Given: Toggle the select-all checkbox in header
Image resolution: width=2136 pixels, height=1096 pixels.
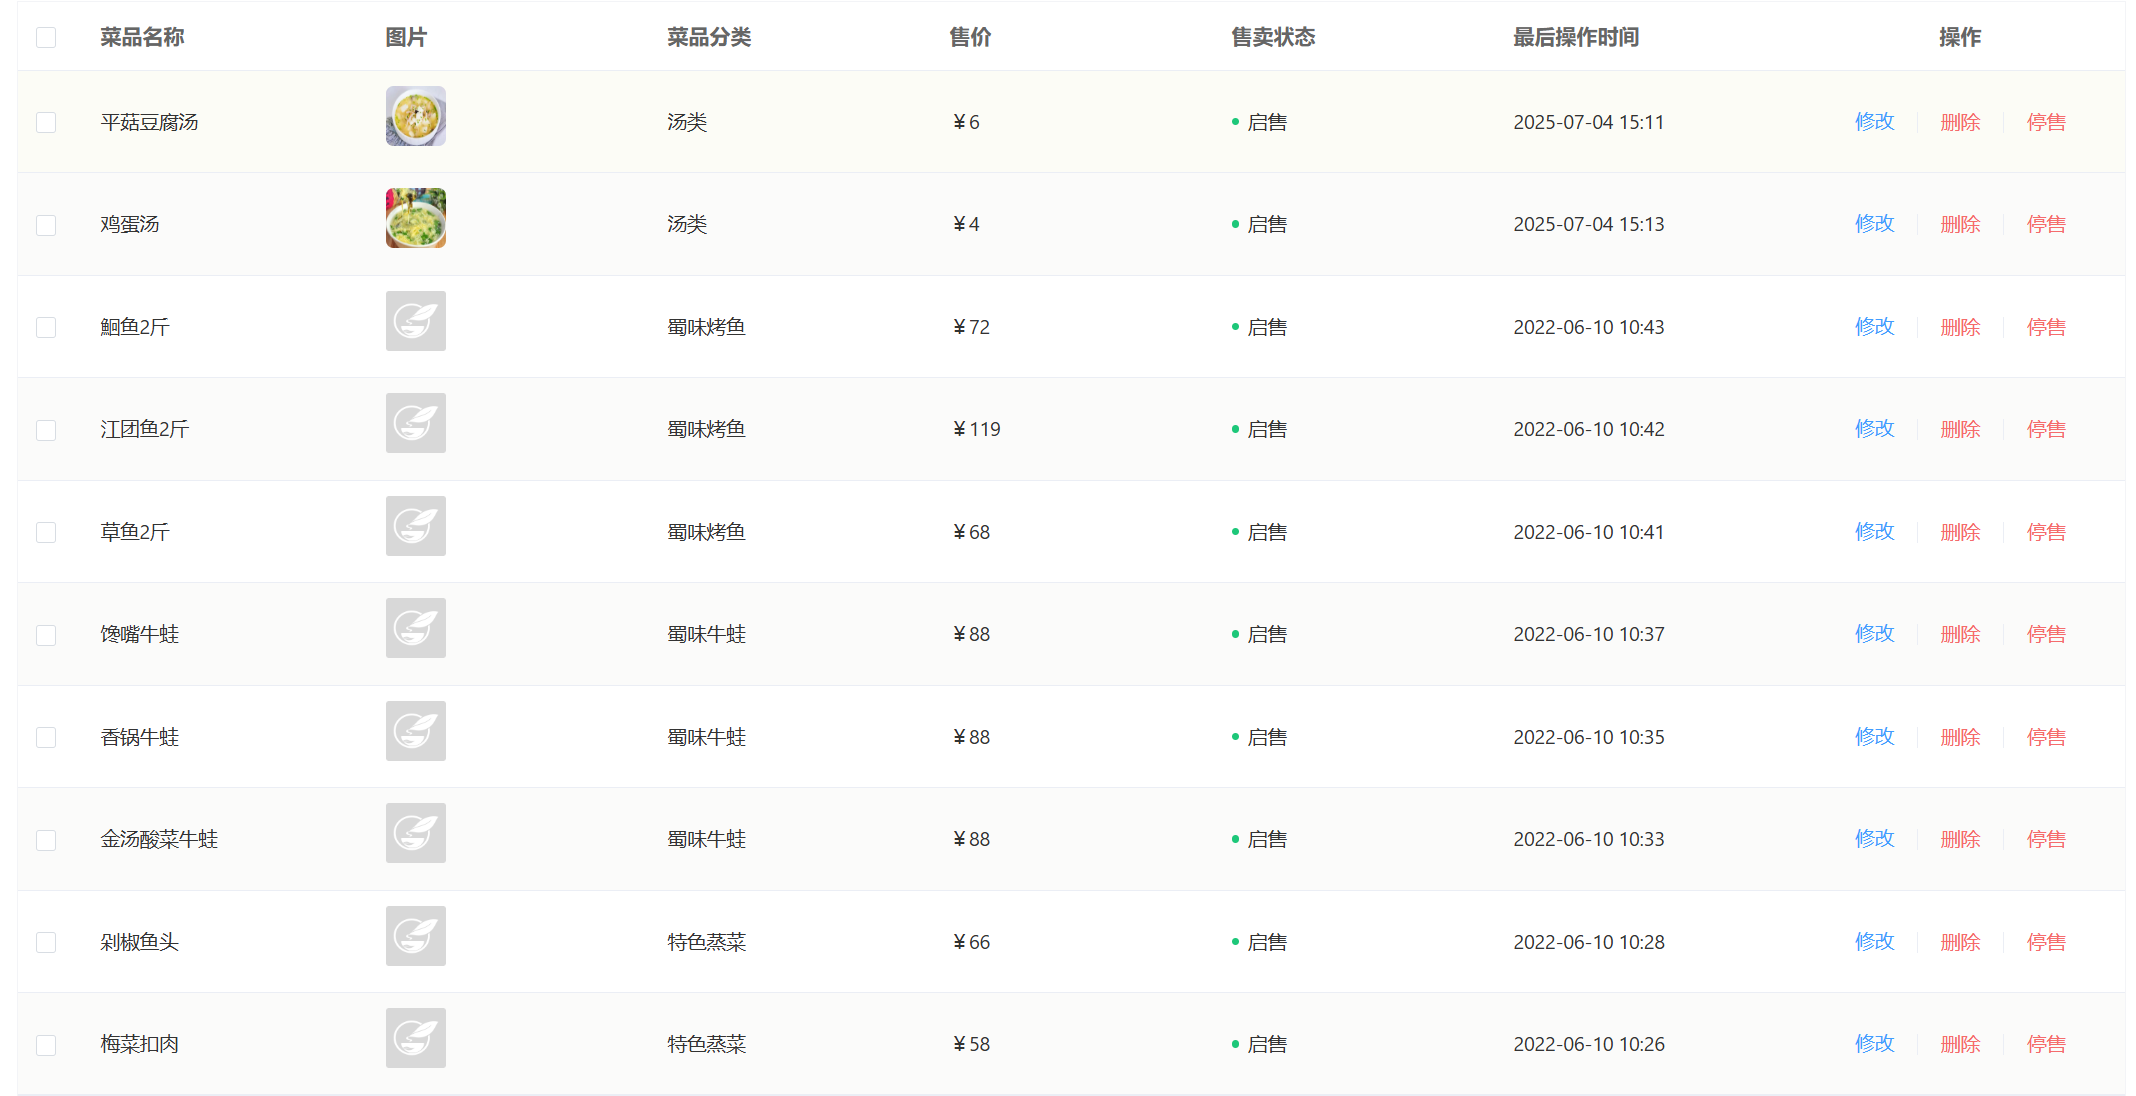Looking at the screenshot, I should 46,38.
